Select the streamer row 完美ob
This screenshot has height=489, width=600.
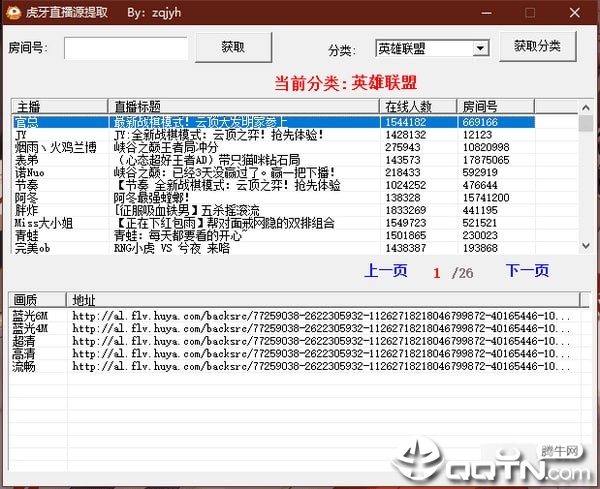[x=274, y=248]
